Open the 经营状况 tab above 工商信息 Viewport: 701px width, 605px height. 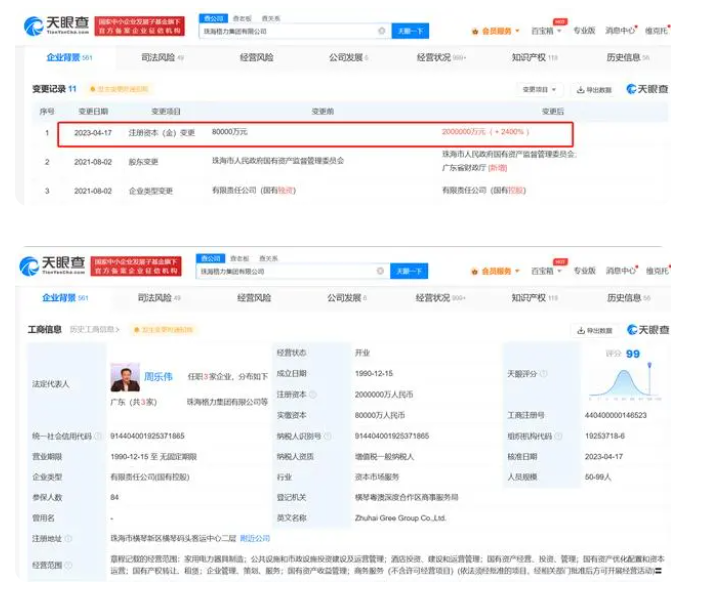(440, 298)
